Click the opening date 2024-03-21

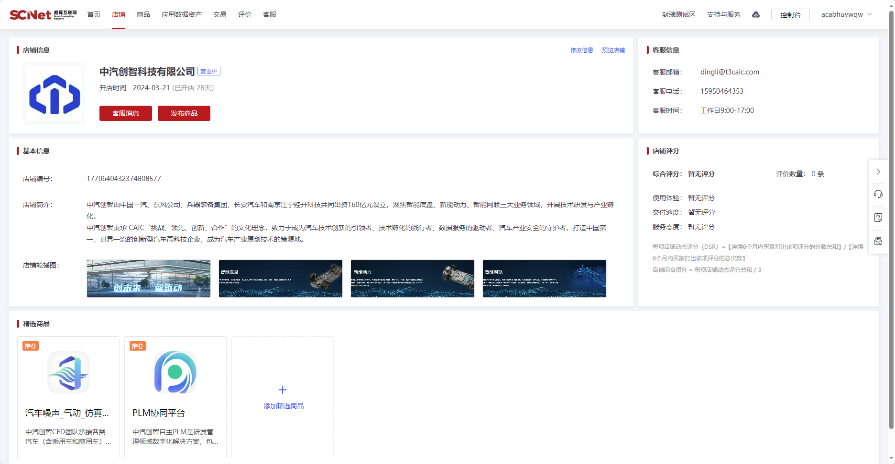pyautogui.click(x=151, y=88)
